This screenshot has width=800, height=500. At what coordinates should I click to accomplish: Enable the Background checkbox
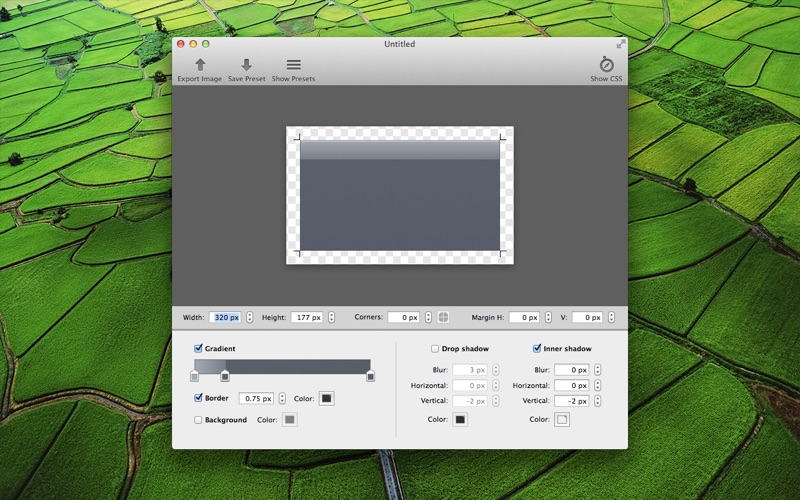199,420
